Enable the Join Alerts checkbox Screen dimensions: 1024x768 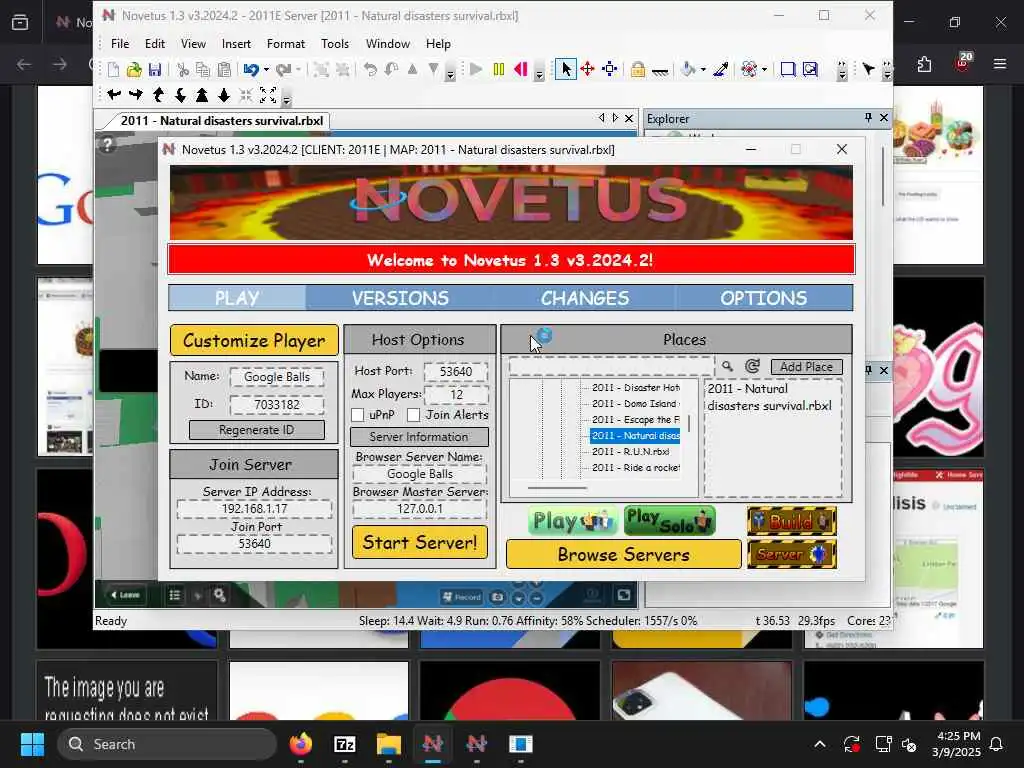click(413, 415)
